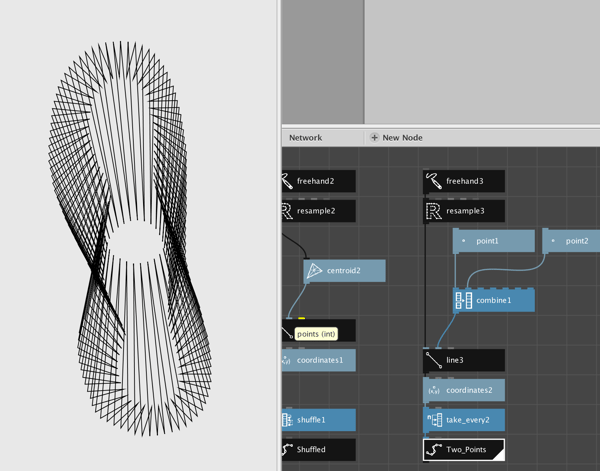This screenshot has height=471, width=600.
Task: Click the plus icon beside New Node
Action: [374, 137]
